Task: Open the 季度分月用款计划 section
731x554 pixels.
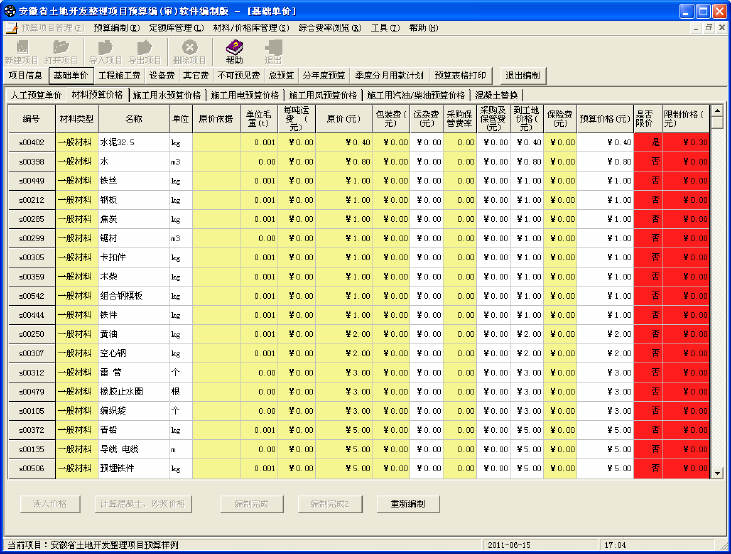Action: coord(389,75)
